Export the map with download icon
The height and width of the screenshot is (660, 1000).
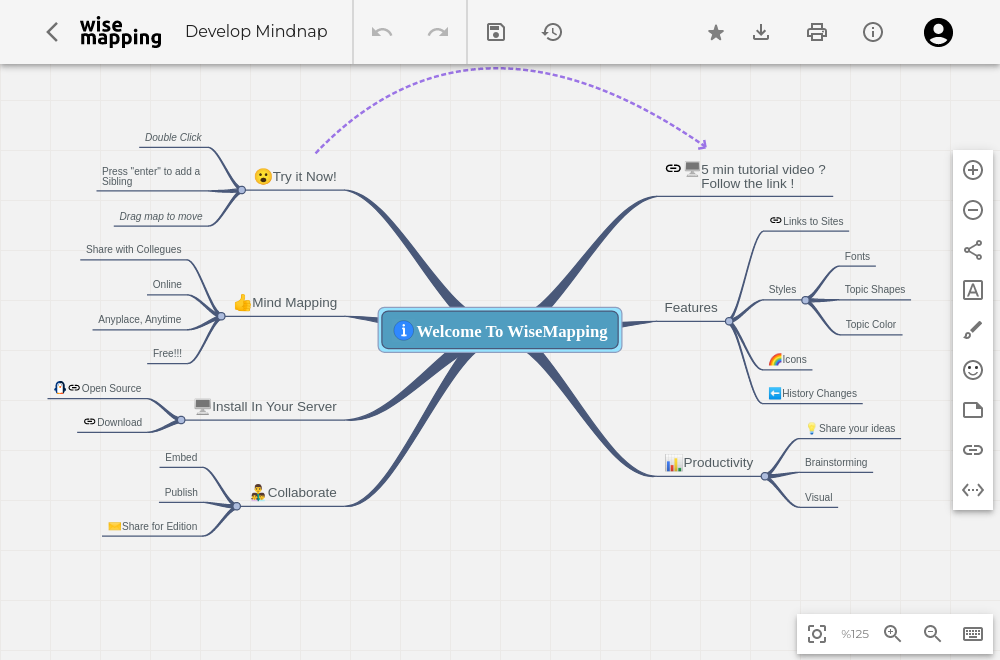(761, 32)
